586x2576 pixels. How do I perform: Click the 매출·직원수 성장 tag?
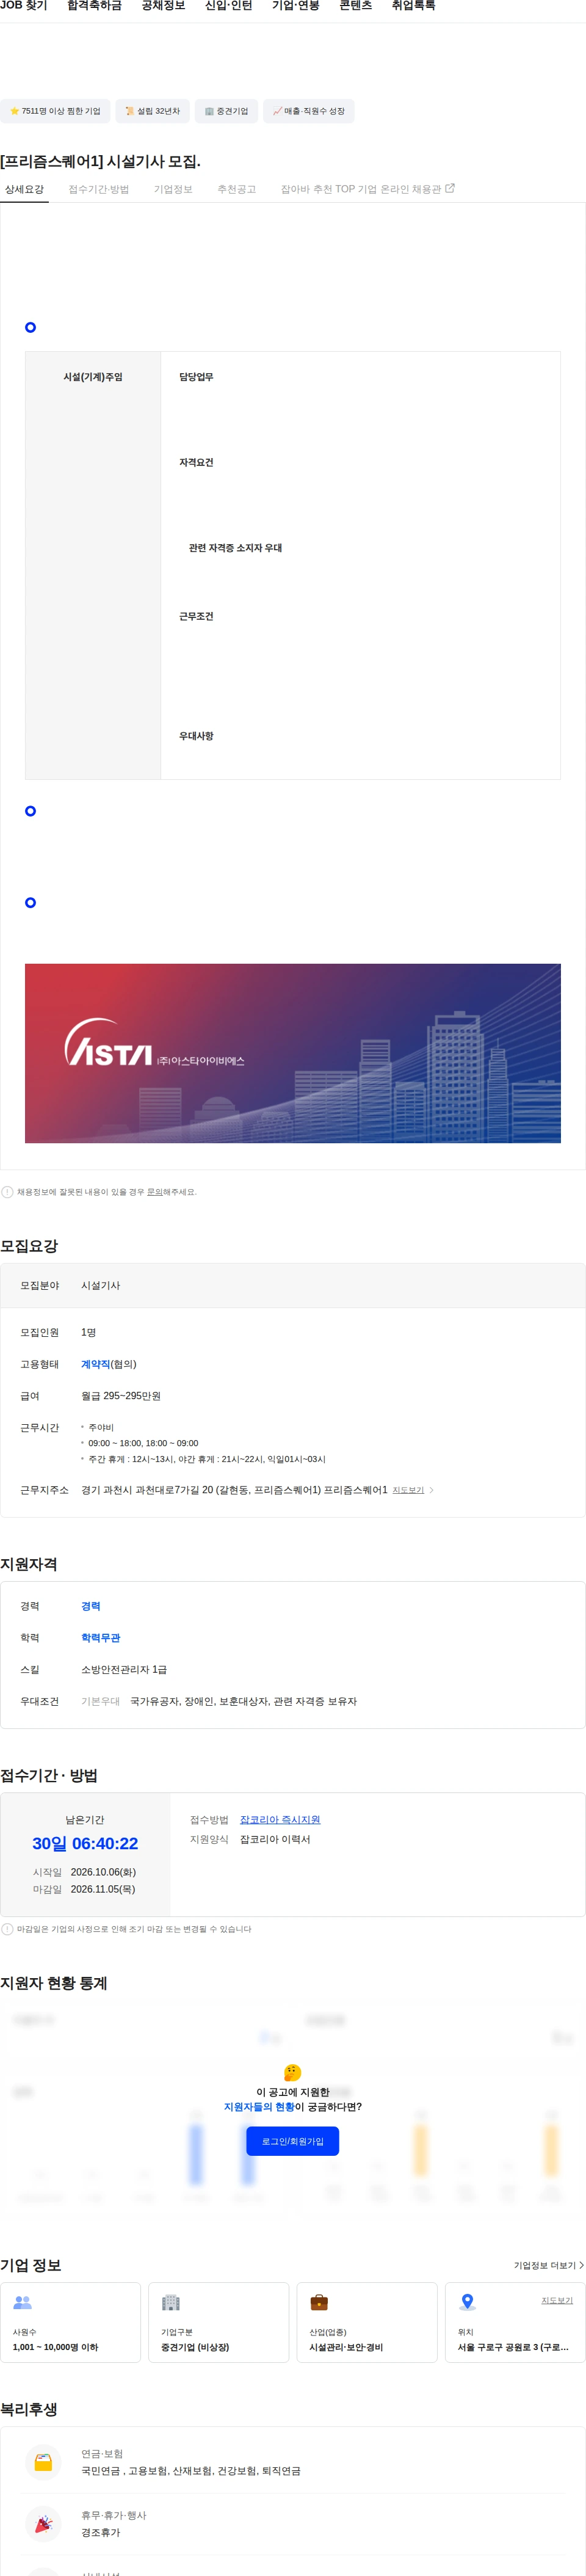tap(309, 111)
